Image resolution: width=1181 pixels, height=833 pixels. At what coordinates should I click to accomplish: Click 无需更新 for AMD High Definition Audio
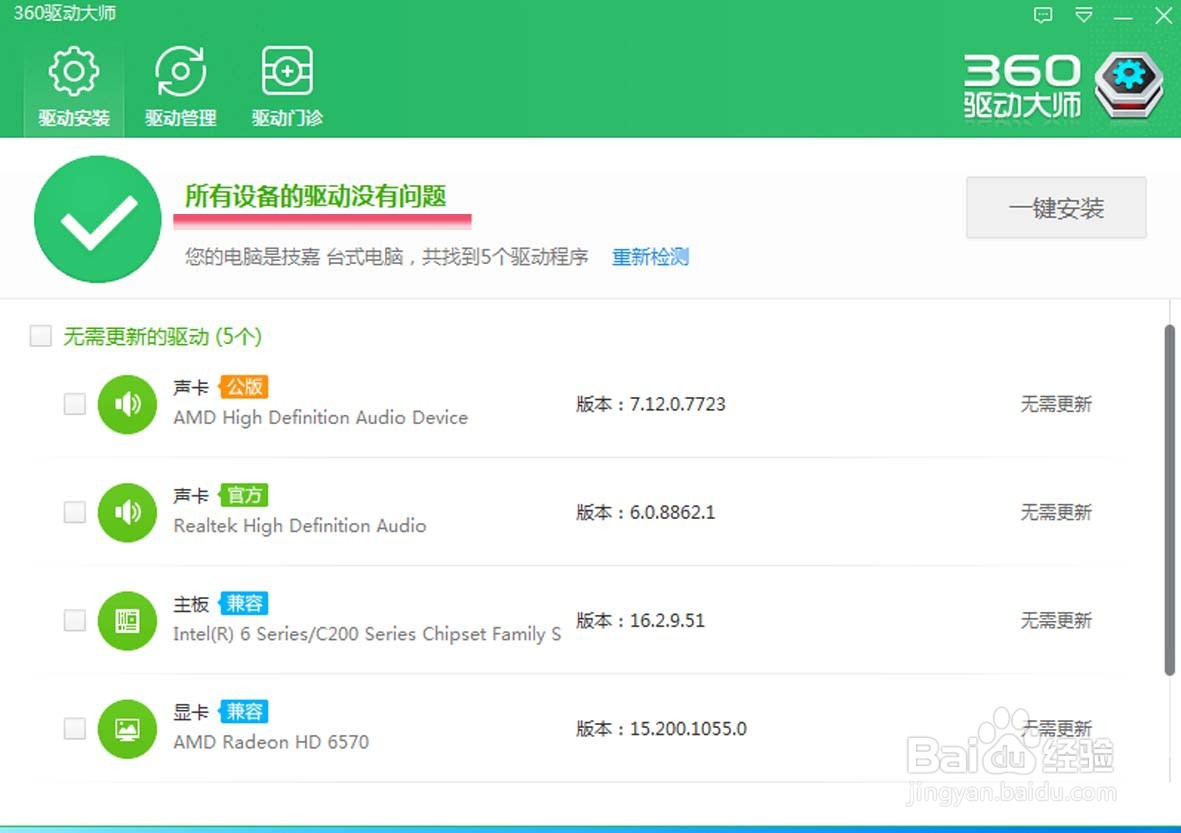coord(1056,404)
